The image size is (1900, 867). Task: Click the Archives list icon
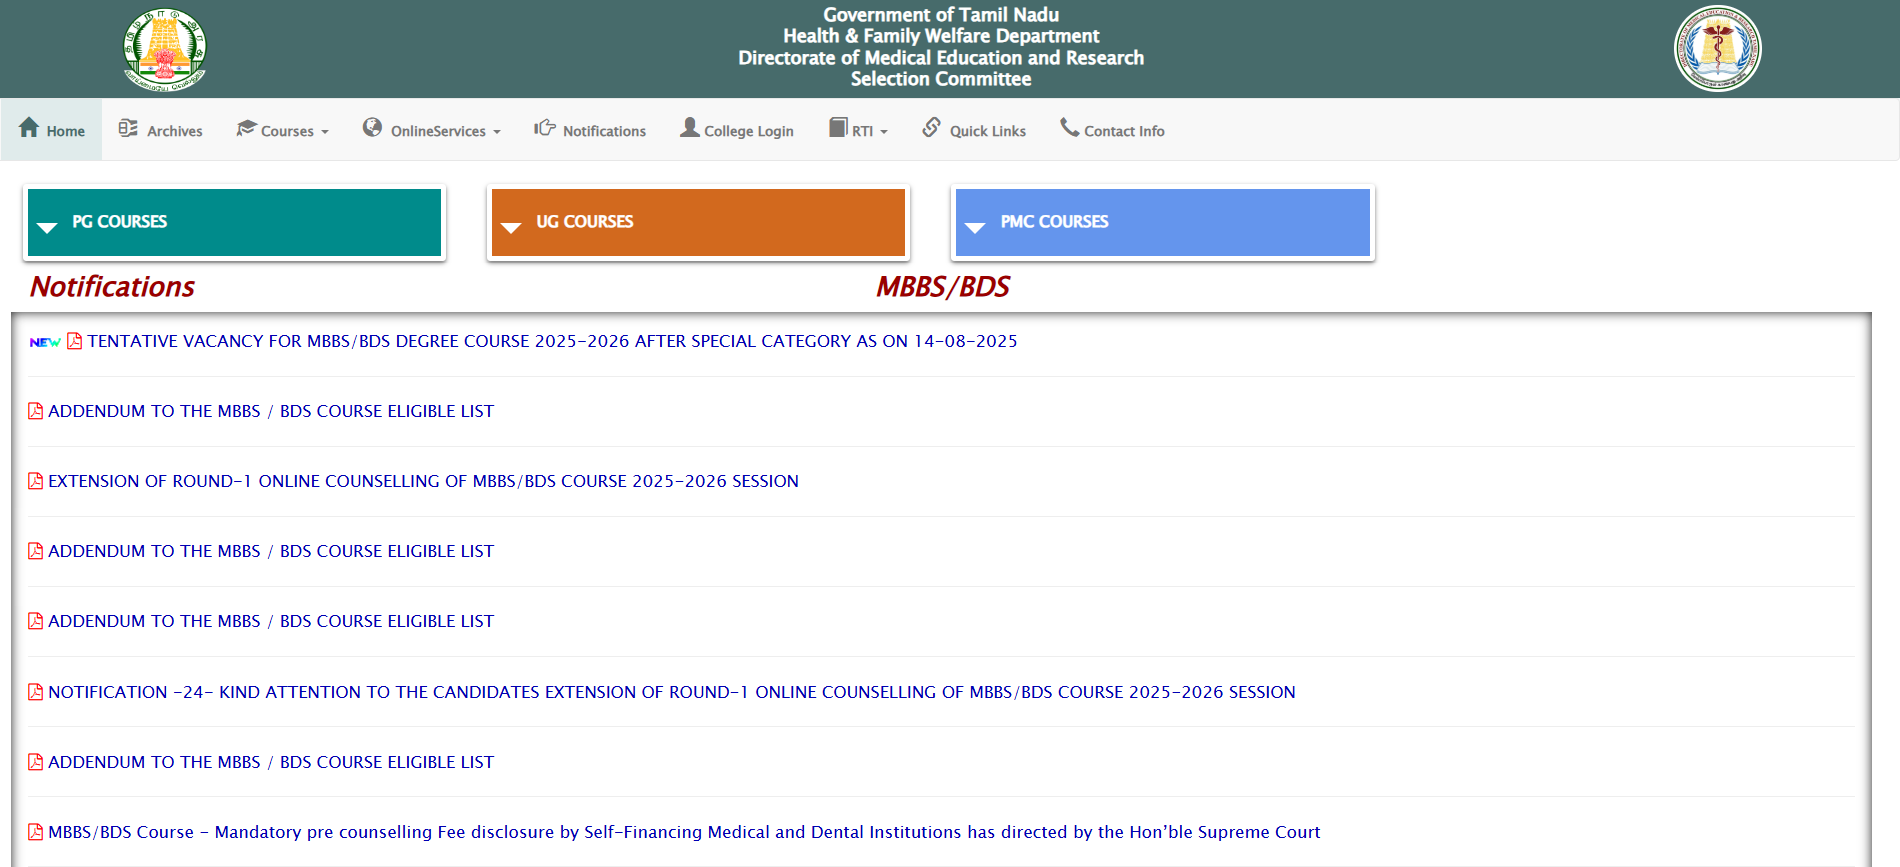(x=128, y=128)
